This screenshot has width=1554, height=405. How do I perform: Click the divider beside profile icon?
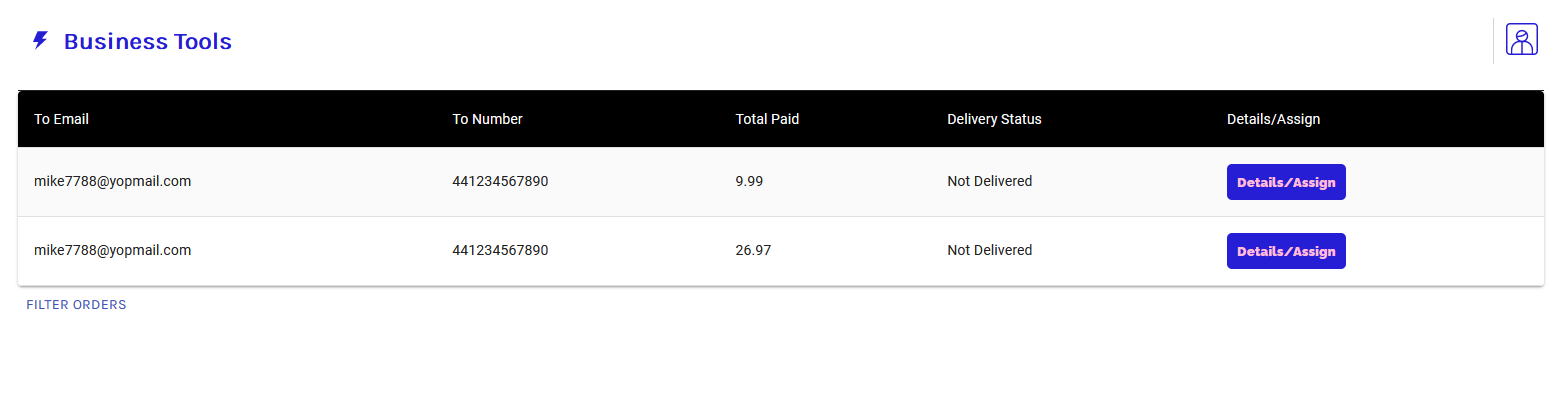(x=1493, y=41)
